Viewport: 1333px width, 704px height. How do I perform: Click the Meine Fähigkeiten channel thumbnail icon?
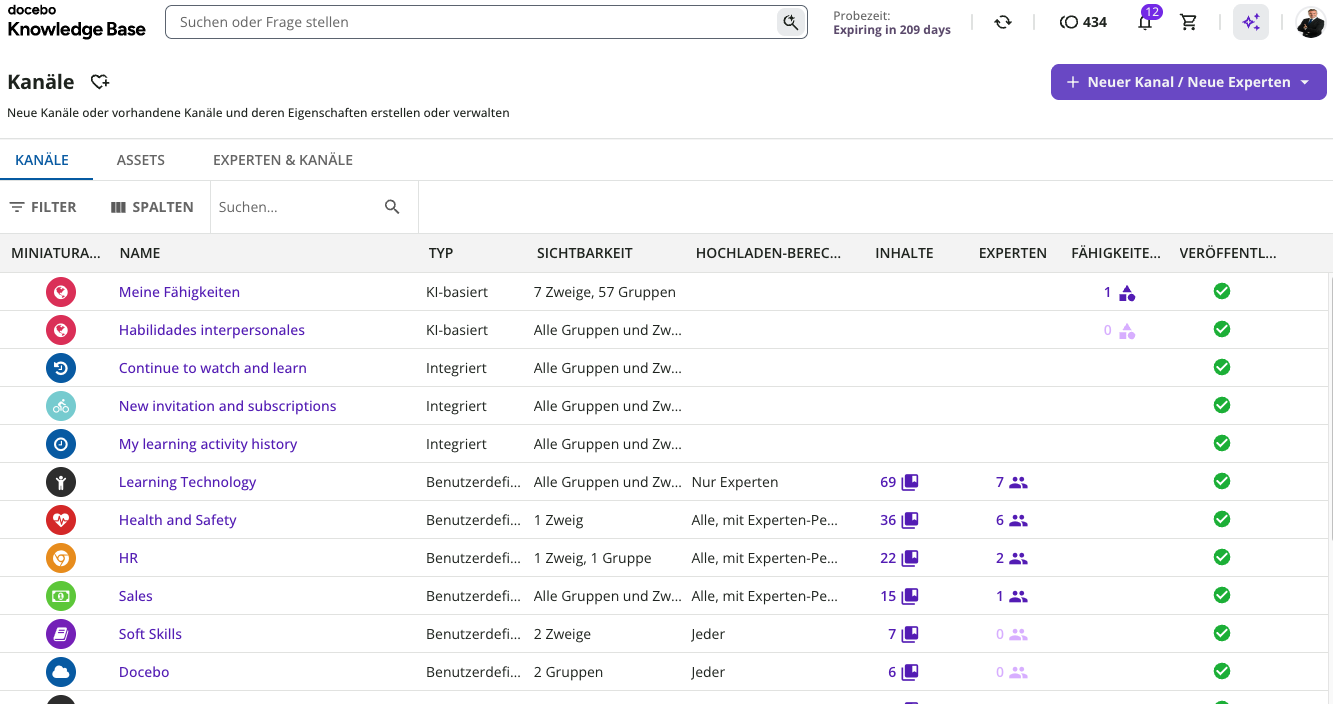(61, 292)
